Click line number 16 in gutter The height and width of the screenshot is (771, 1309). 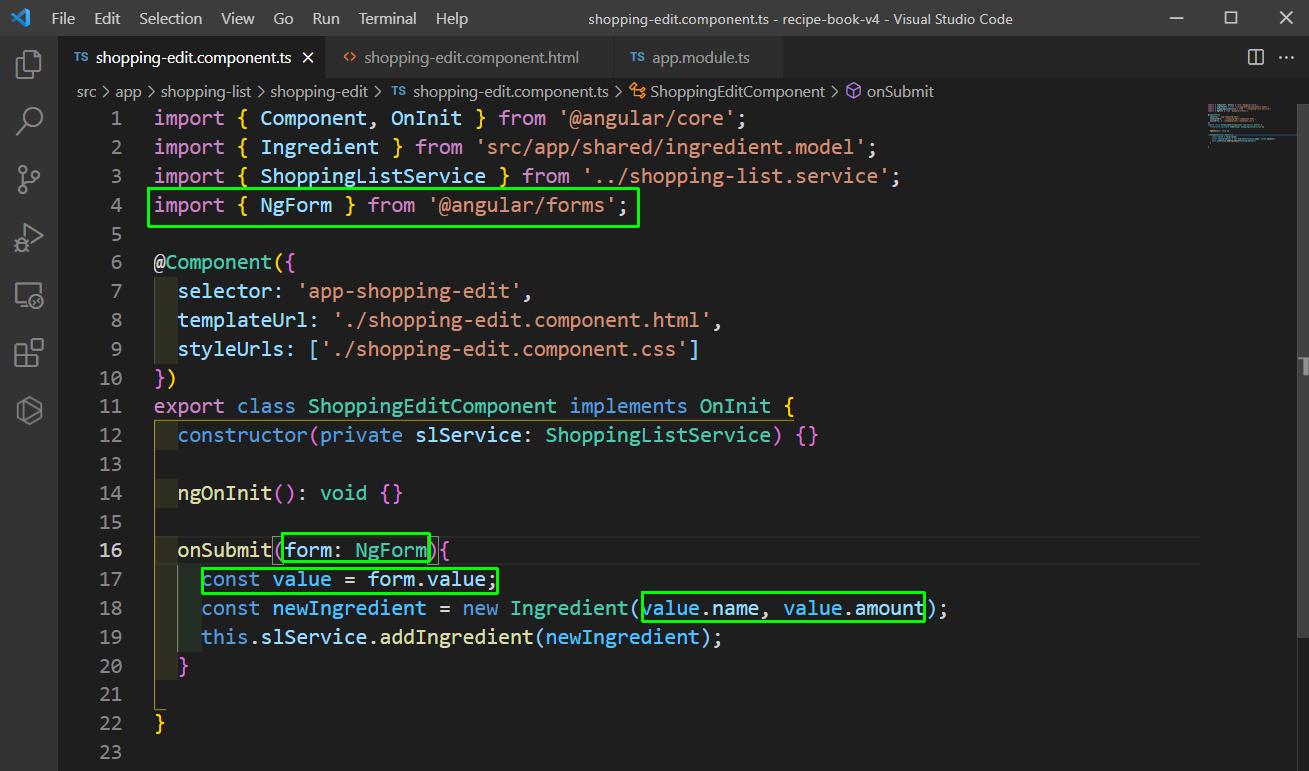coord(111,550)
